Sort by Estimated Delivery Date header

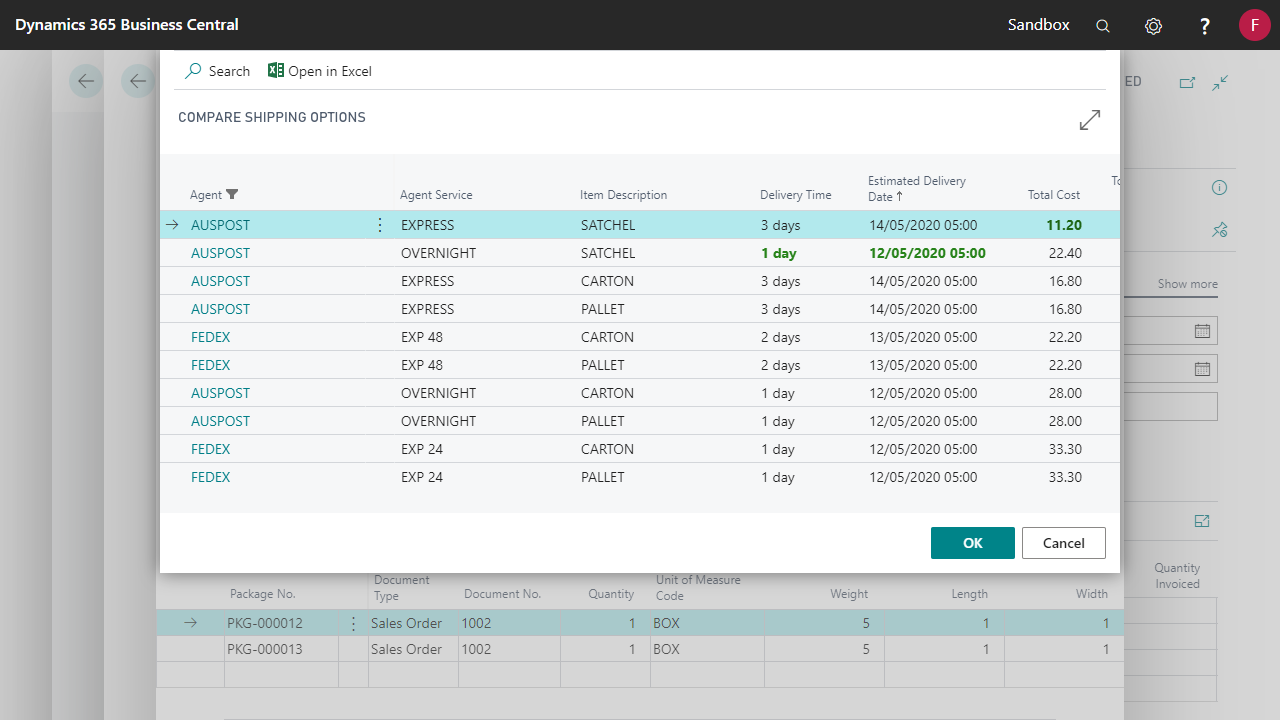(x=917, y=188)
